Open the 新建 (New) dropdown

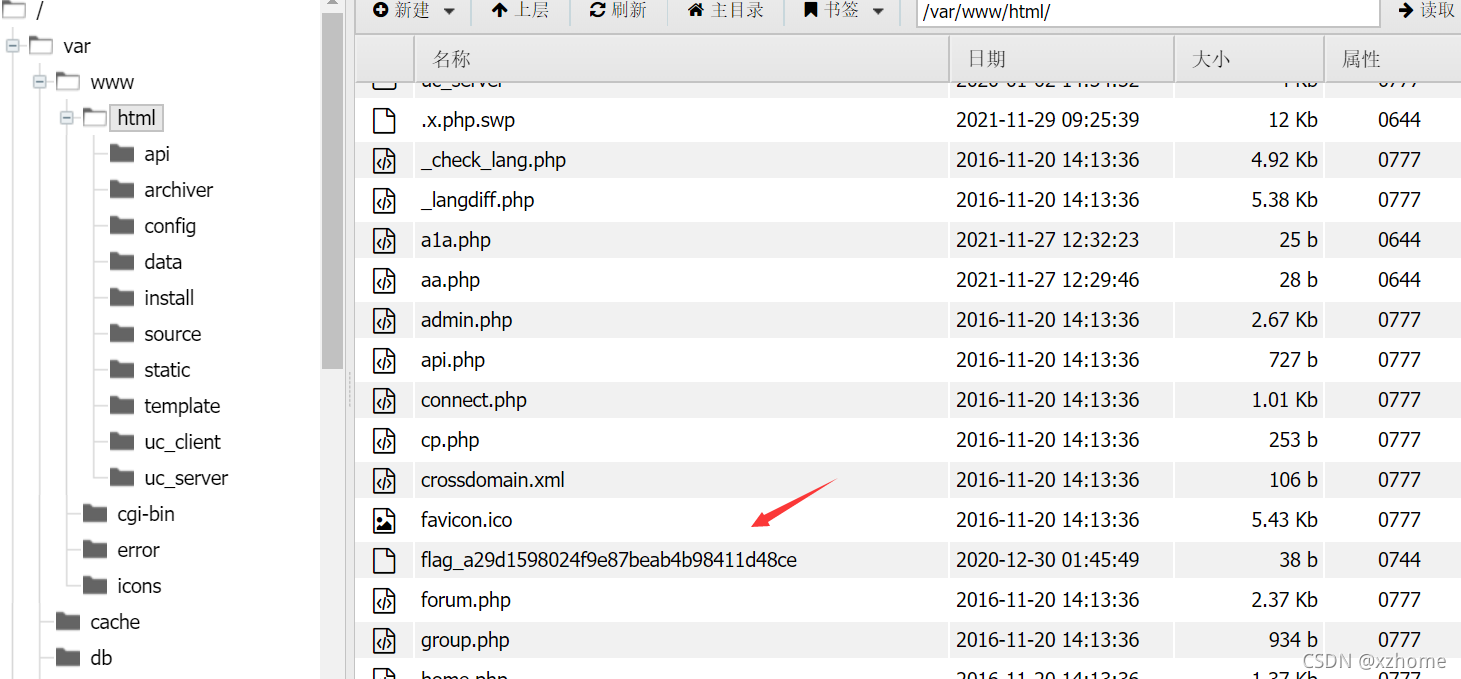click(413, 11)
